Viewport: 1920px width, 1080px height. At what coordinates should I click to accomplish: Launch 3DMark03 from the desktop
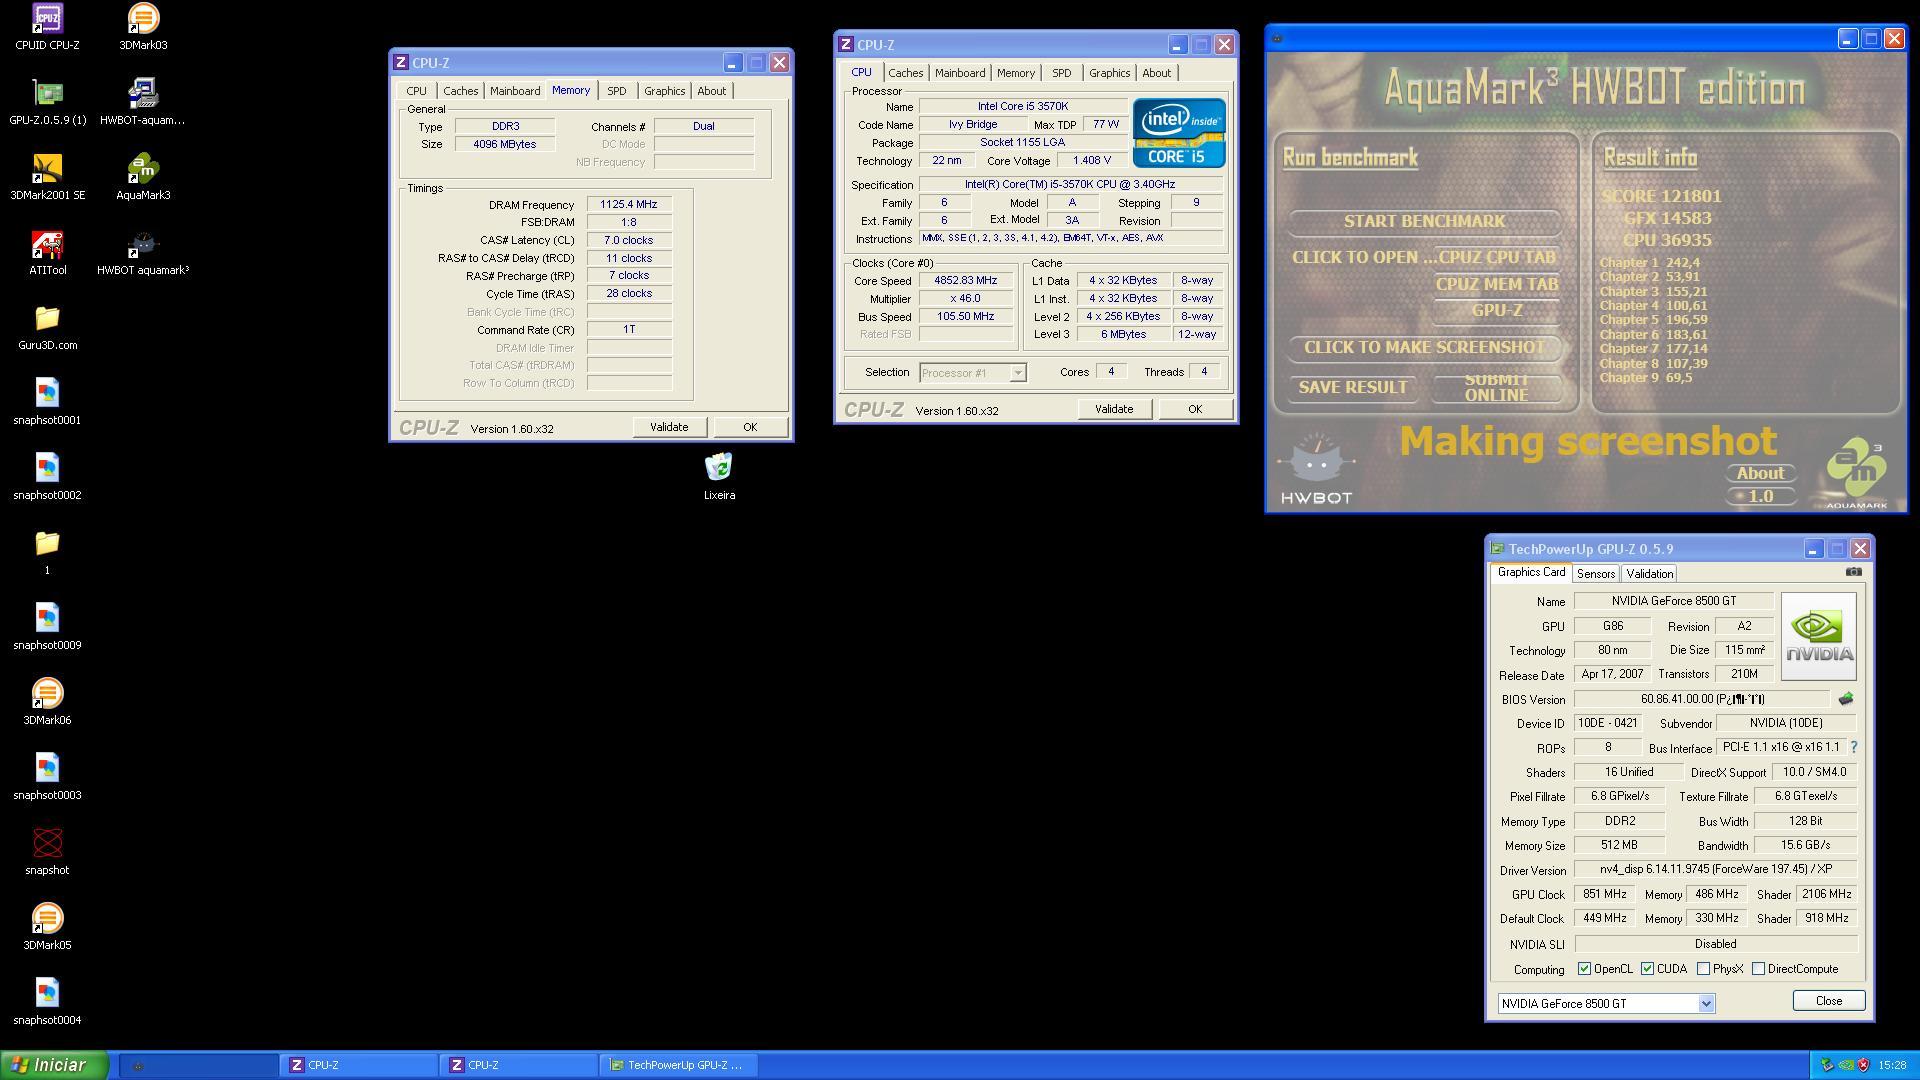143,27
